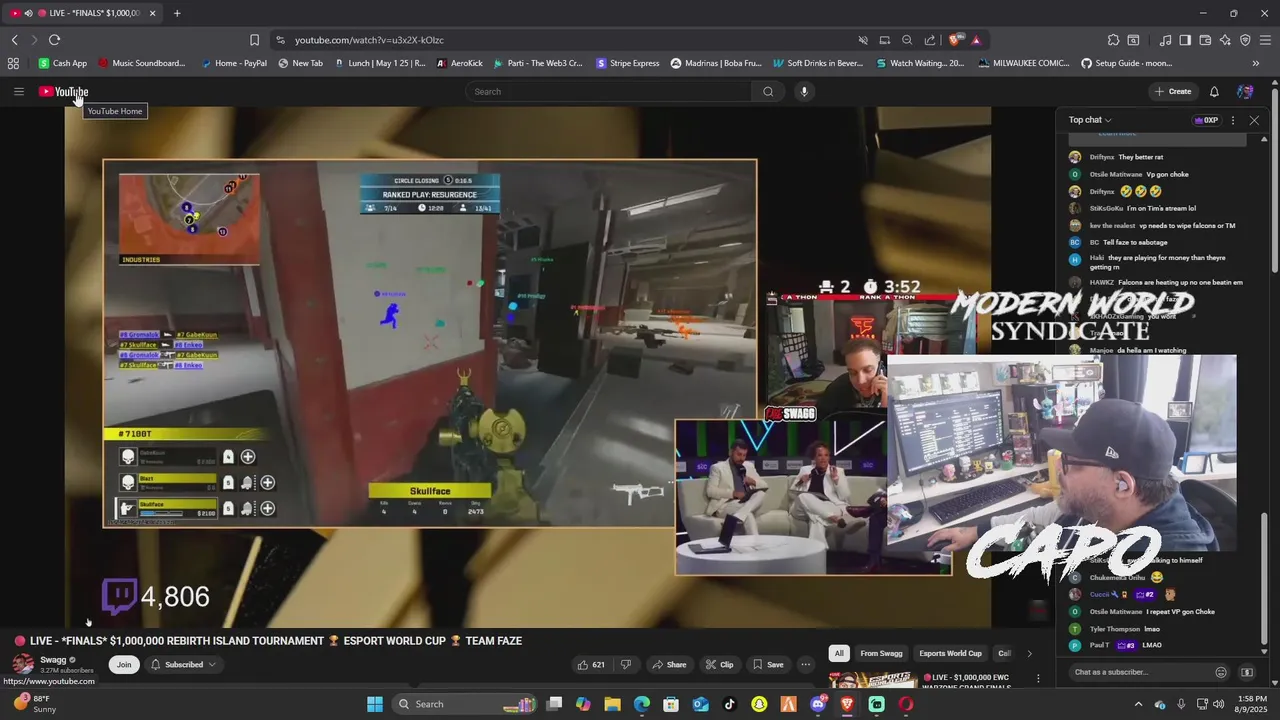Open the chat Super Chat button
Screen dimensions: 1280x720
click(x=1247, y=672)
